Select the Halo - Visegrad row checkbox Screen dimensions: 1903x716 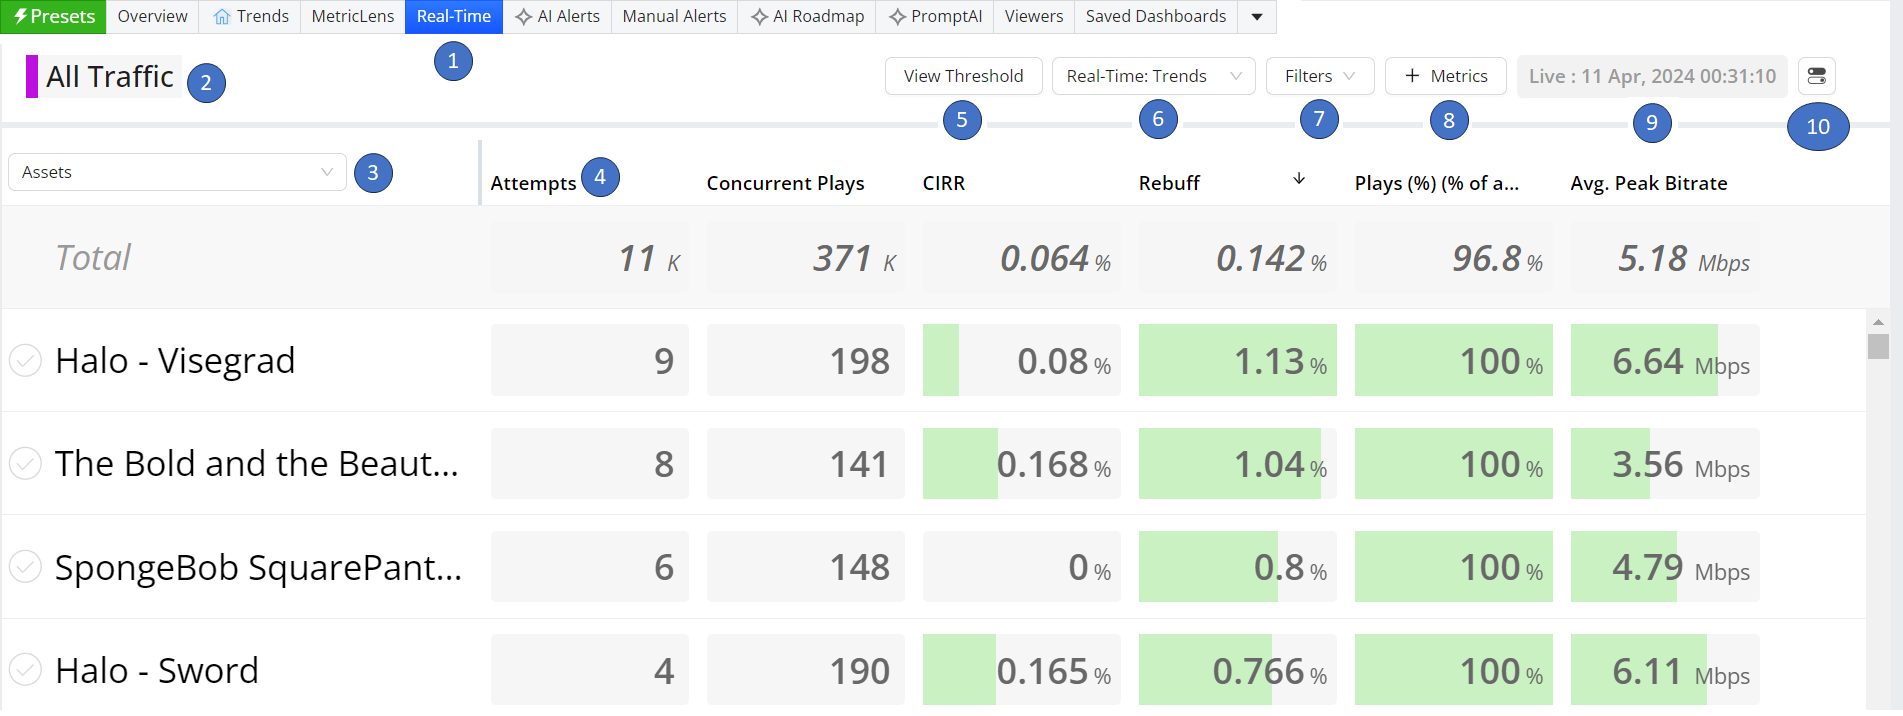tap(25, 360)
